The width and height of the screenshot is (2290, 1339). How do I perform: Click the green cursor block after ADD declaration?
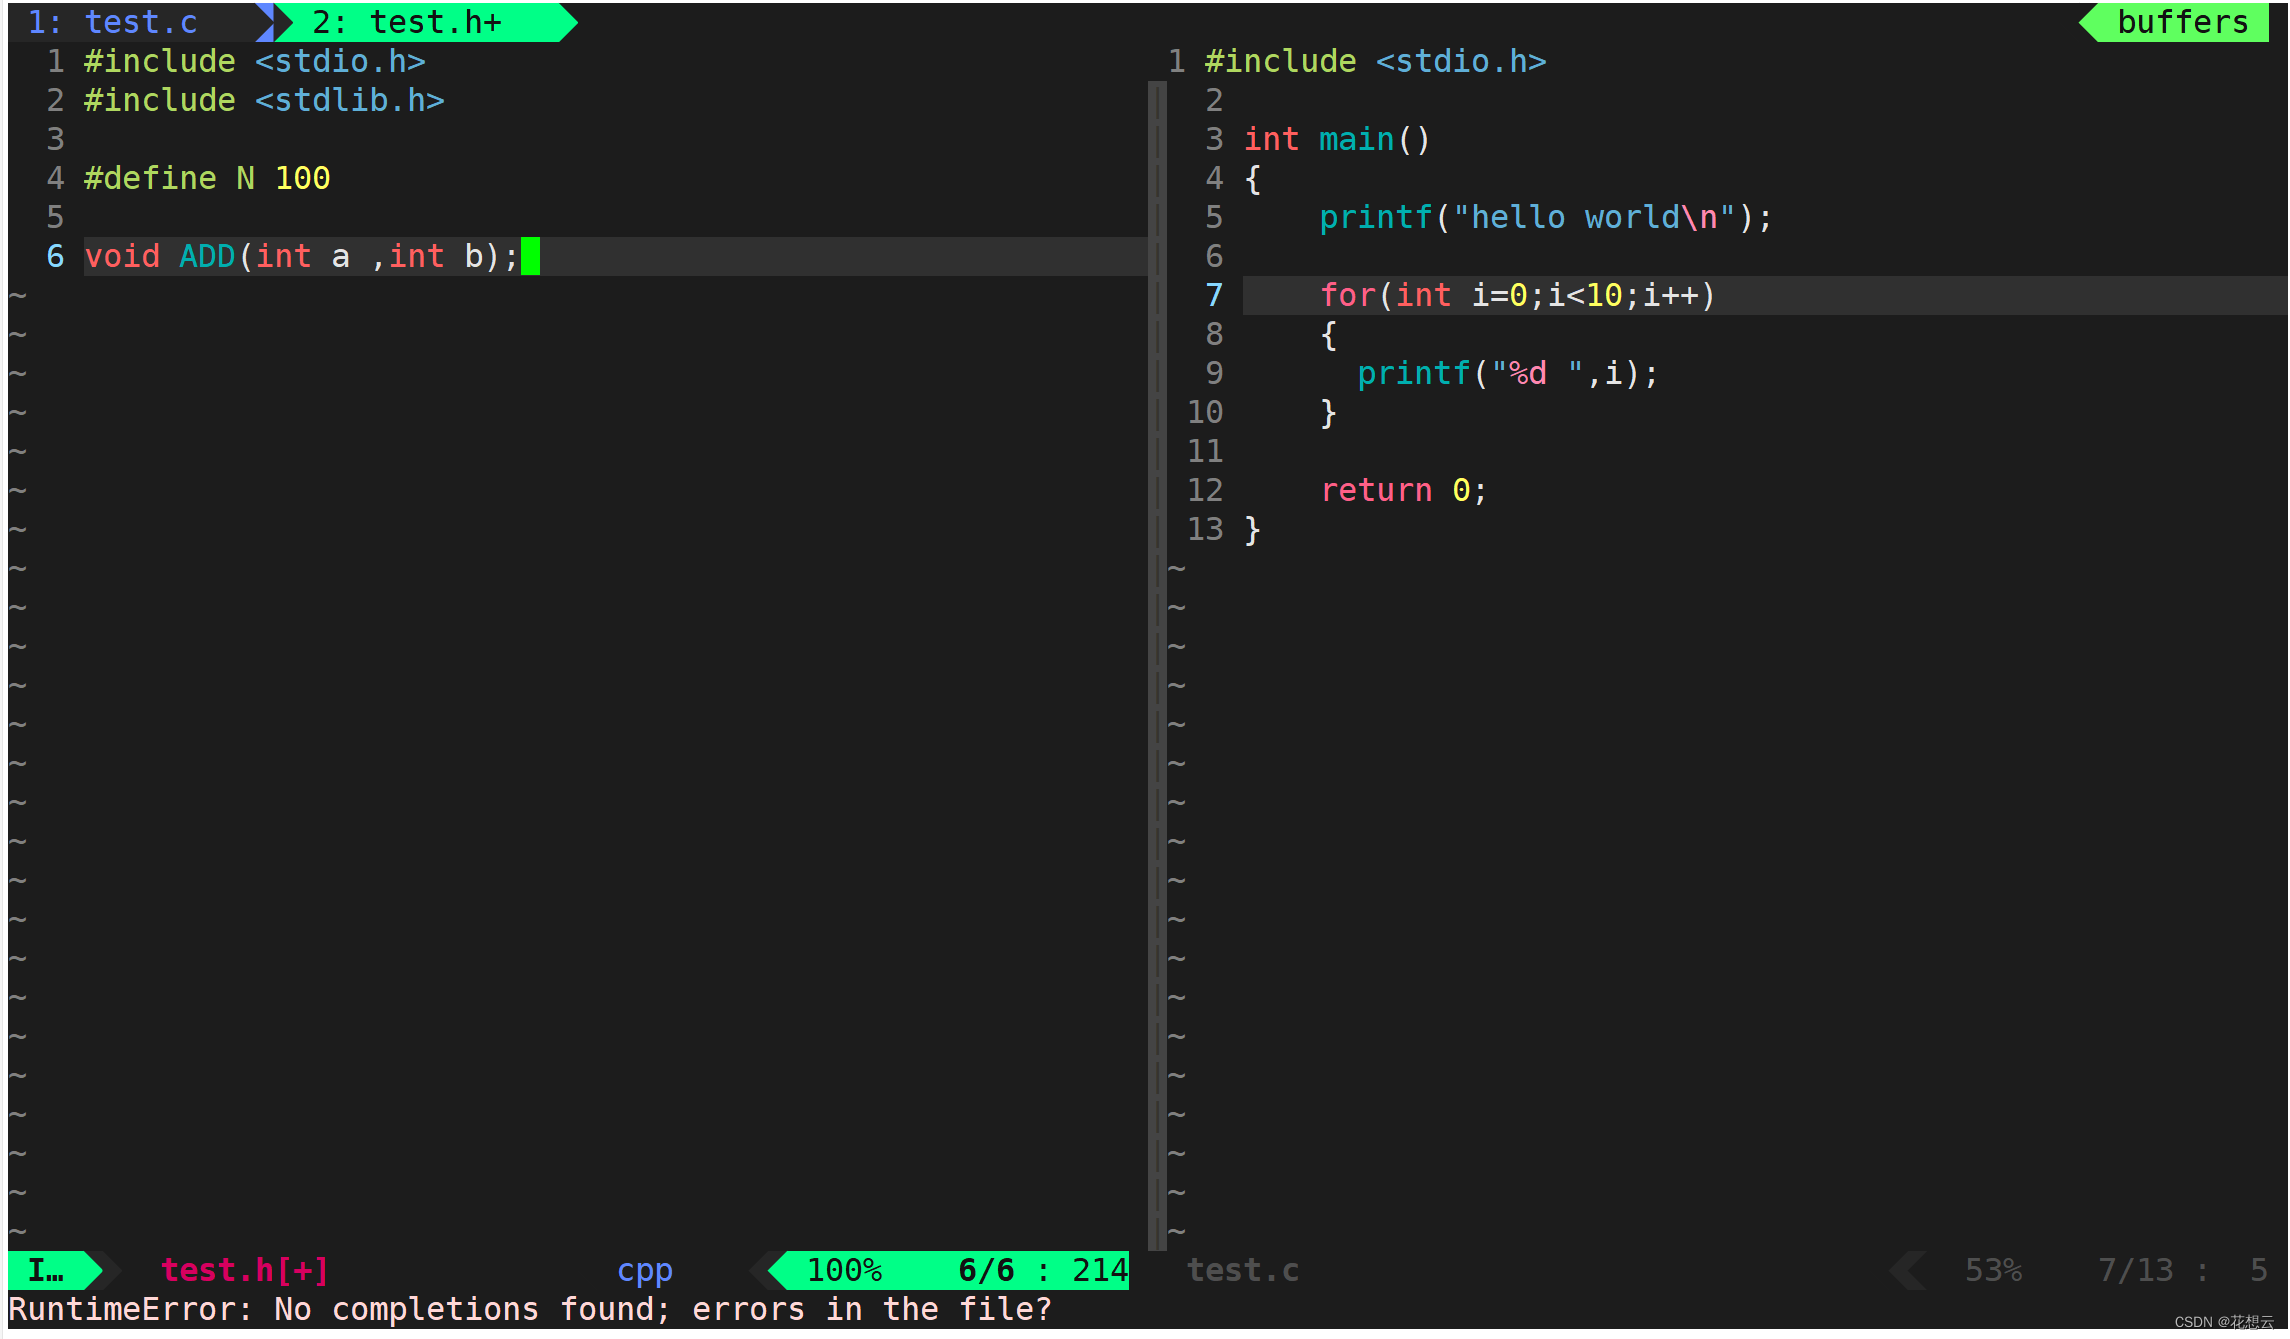(x=530, y=256)
